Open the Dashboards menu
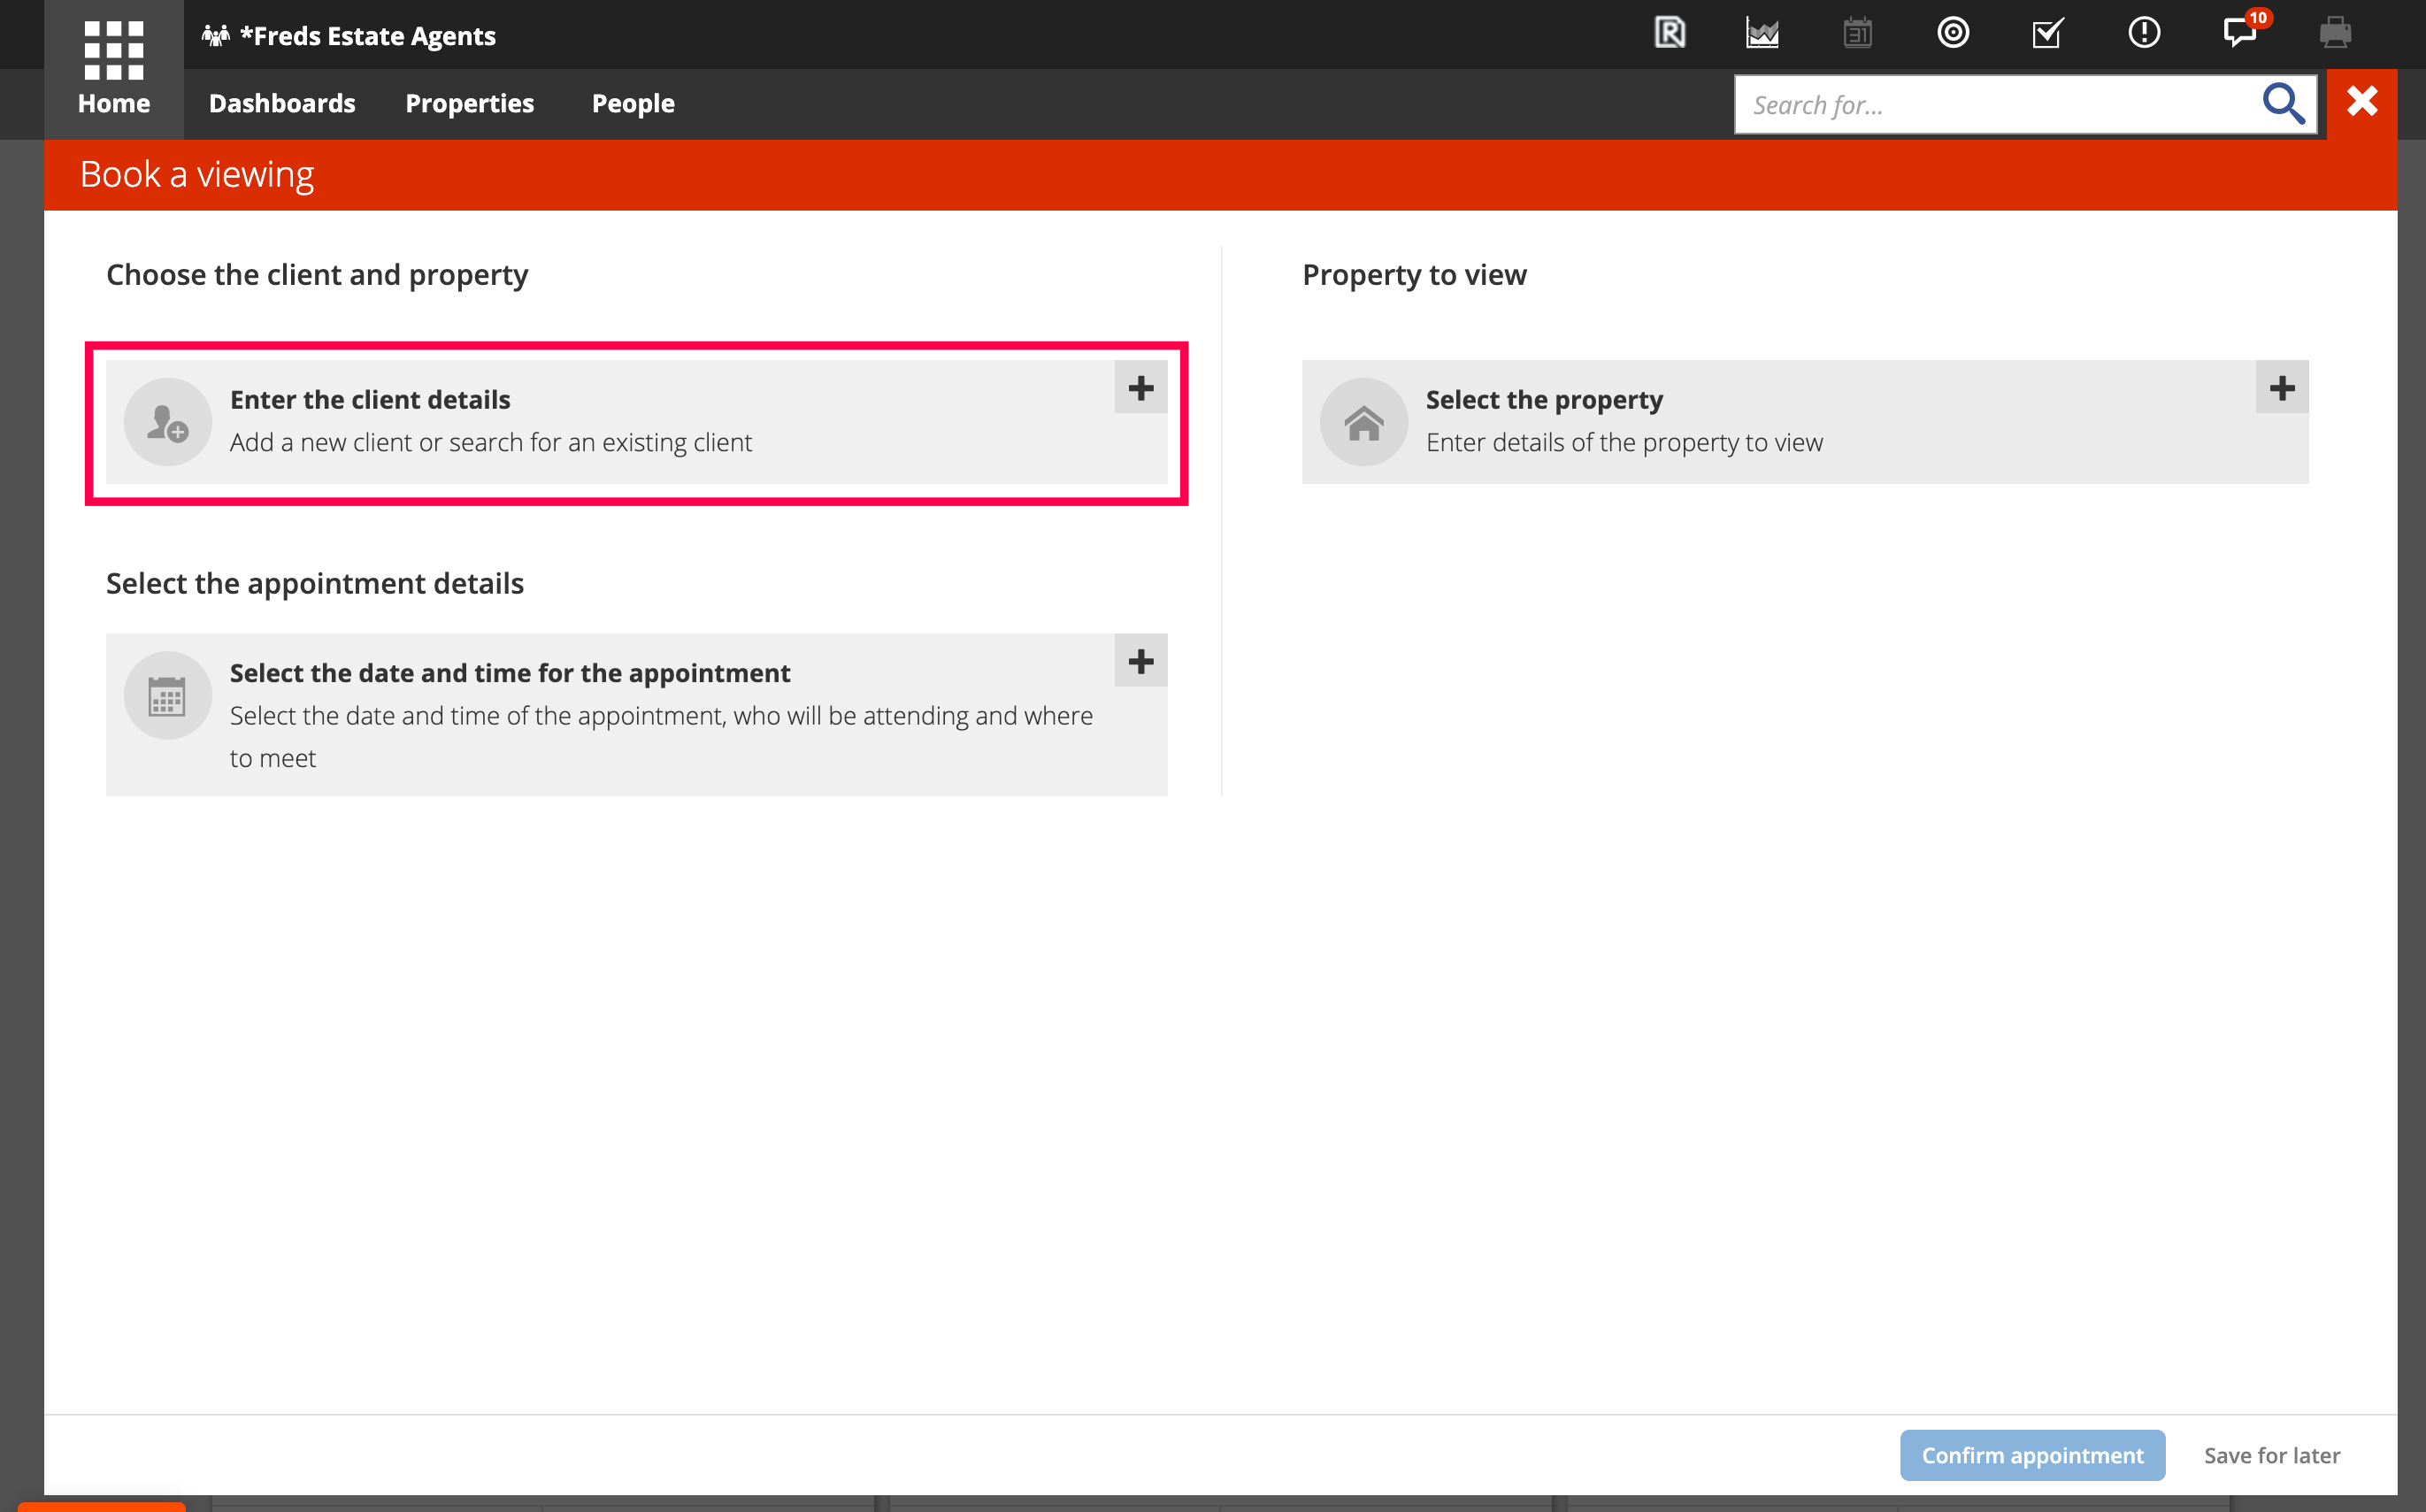Viewport: 2426px width, 1512px height. [x=282, y=103]
